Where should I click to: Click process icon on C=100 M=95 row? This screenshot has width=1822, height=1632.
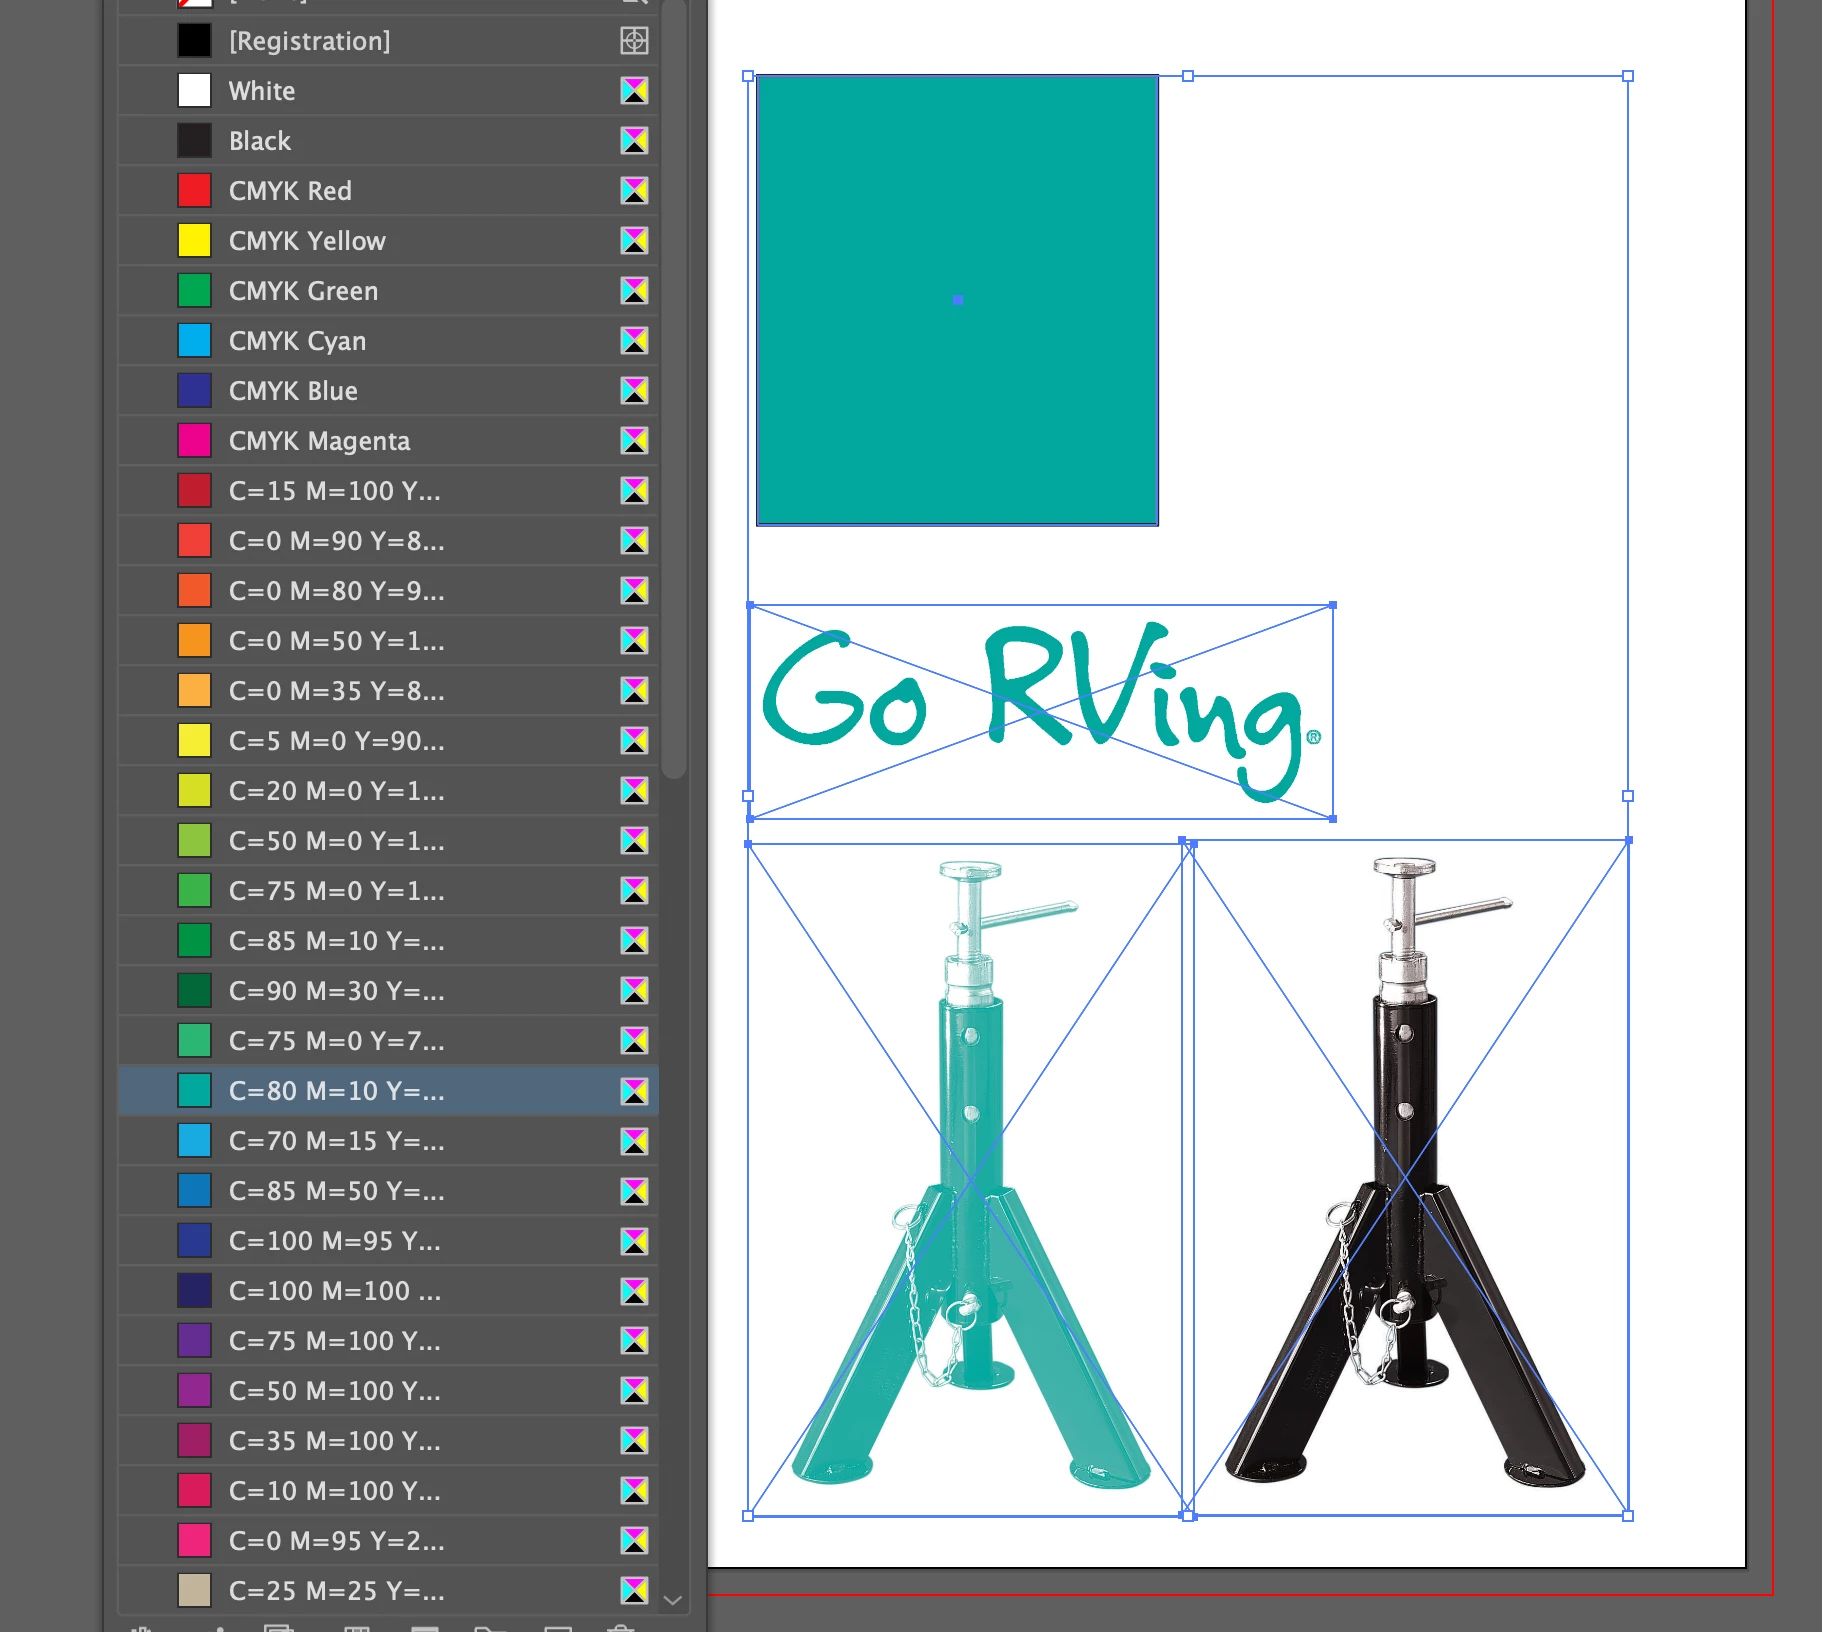pos(634,1241)
